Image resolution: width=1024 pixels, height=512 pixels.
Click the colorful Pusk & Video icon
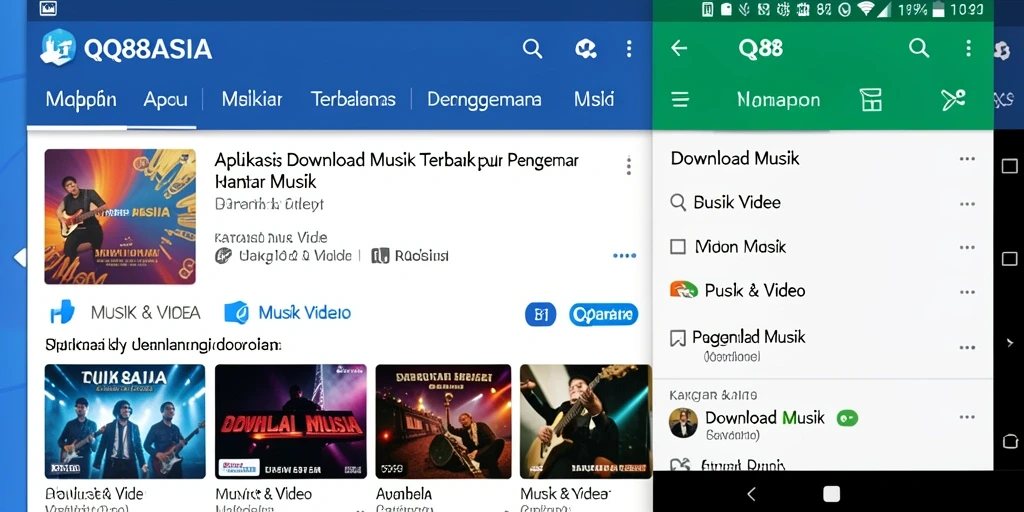coord(683,289)
